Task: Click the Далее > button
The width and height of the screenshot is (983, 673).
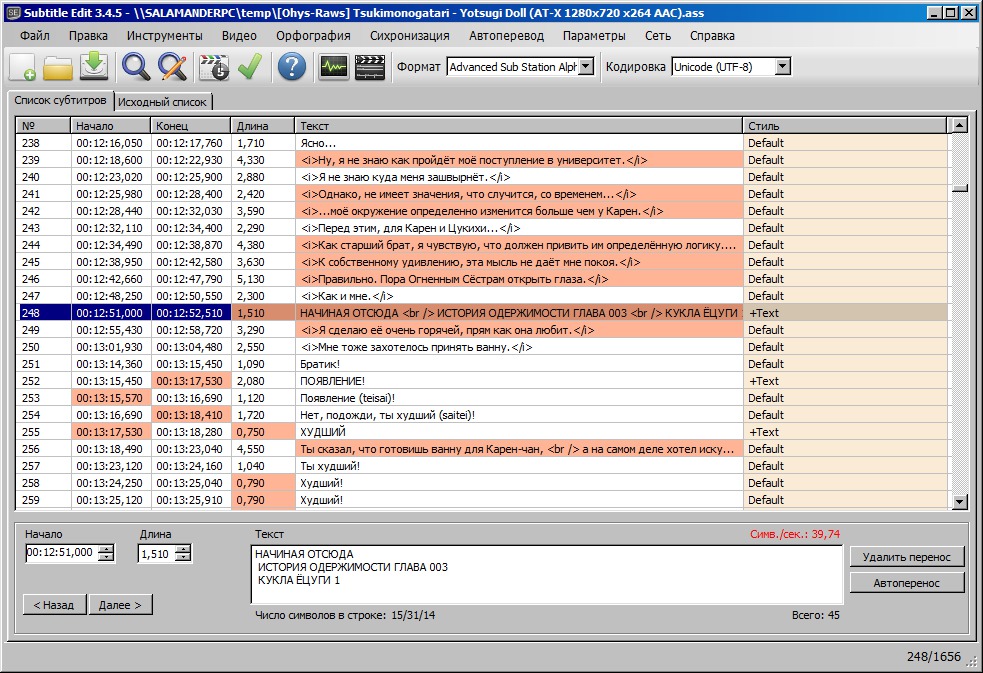Action: pyautogui.click(x=120, y=604)
